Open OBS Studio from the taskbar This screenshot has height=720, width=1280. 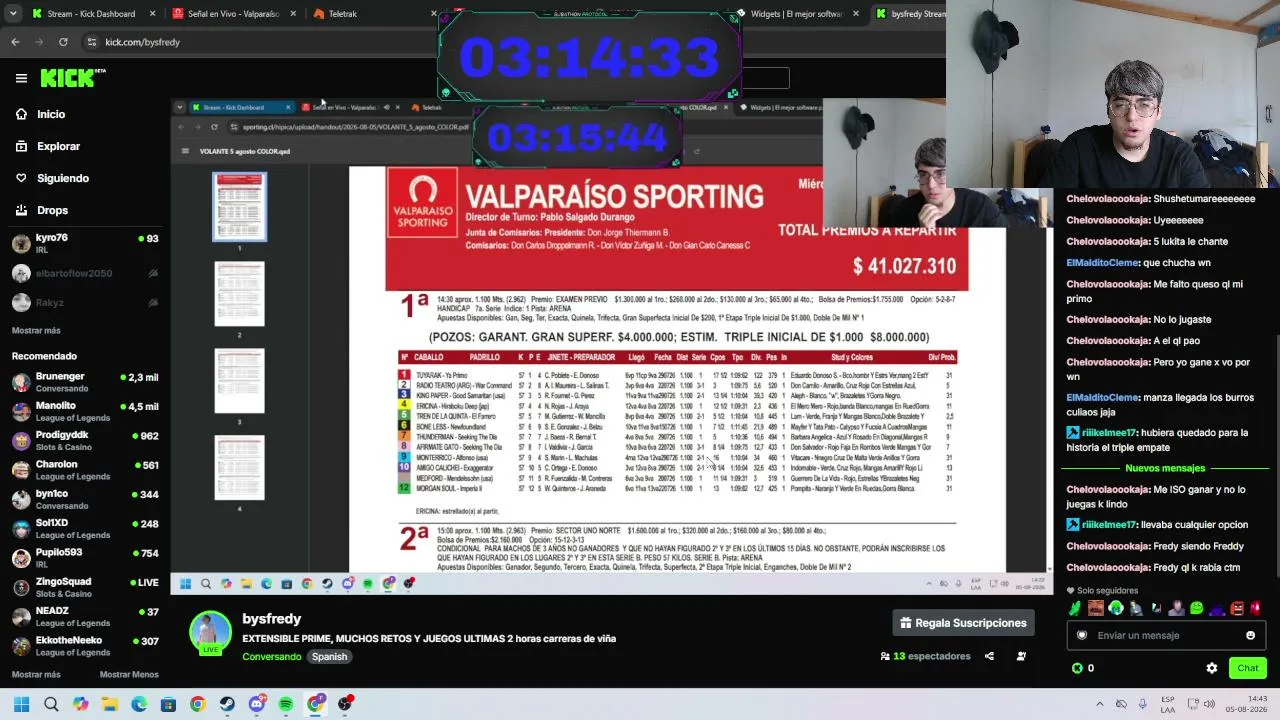tap(345, 704)
